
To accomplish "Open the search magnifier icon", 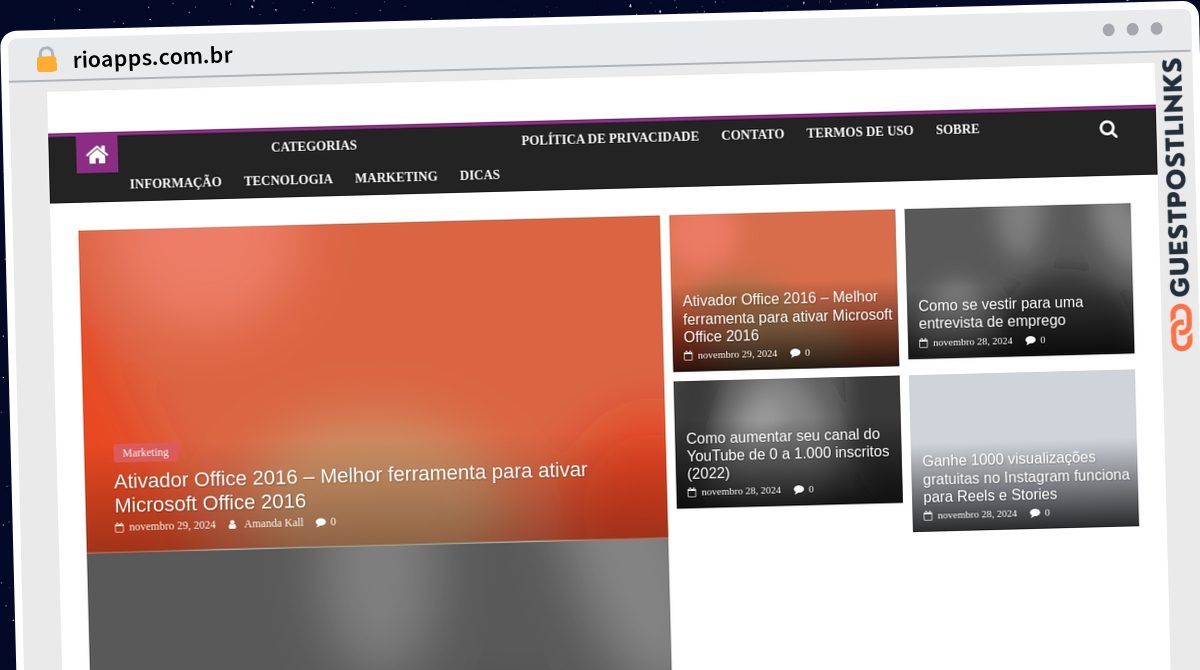I will (x=1108, y=129).
